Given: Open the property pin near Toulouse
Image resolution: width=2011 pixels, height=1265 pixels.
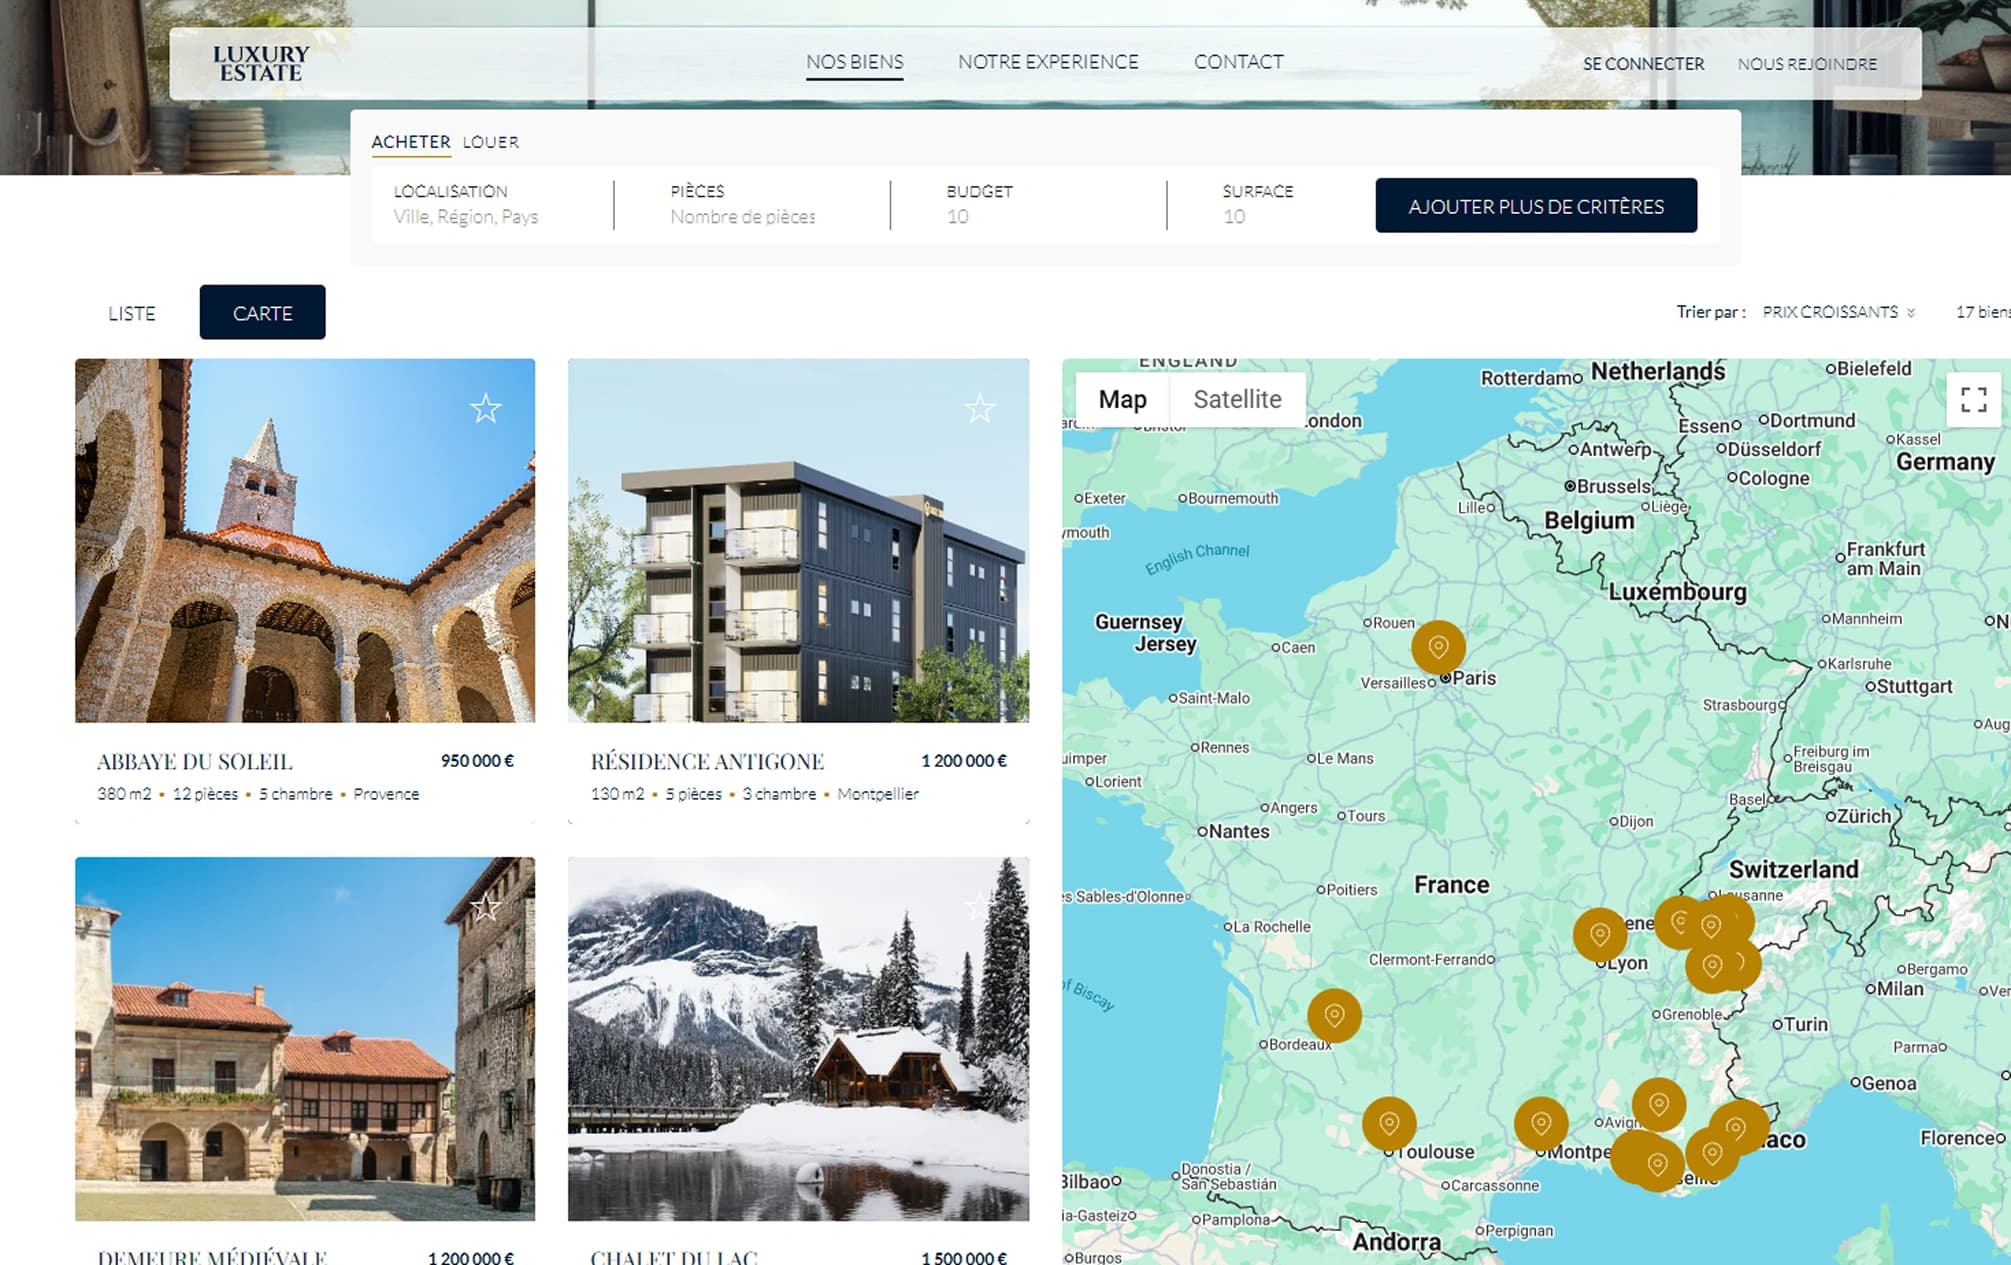Looking at the screenshot, I should click(x=1390, y=1122).
